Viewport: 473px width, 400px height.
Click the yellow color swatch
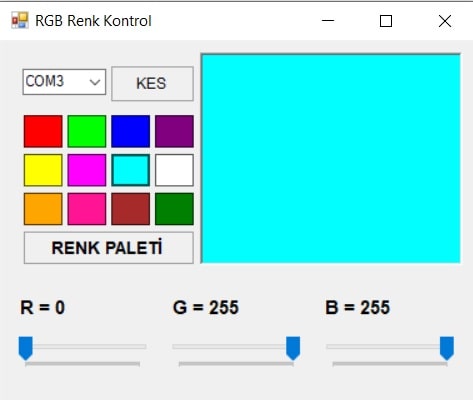tap(43, 170)
